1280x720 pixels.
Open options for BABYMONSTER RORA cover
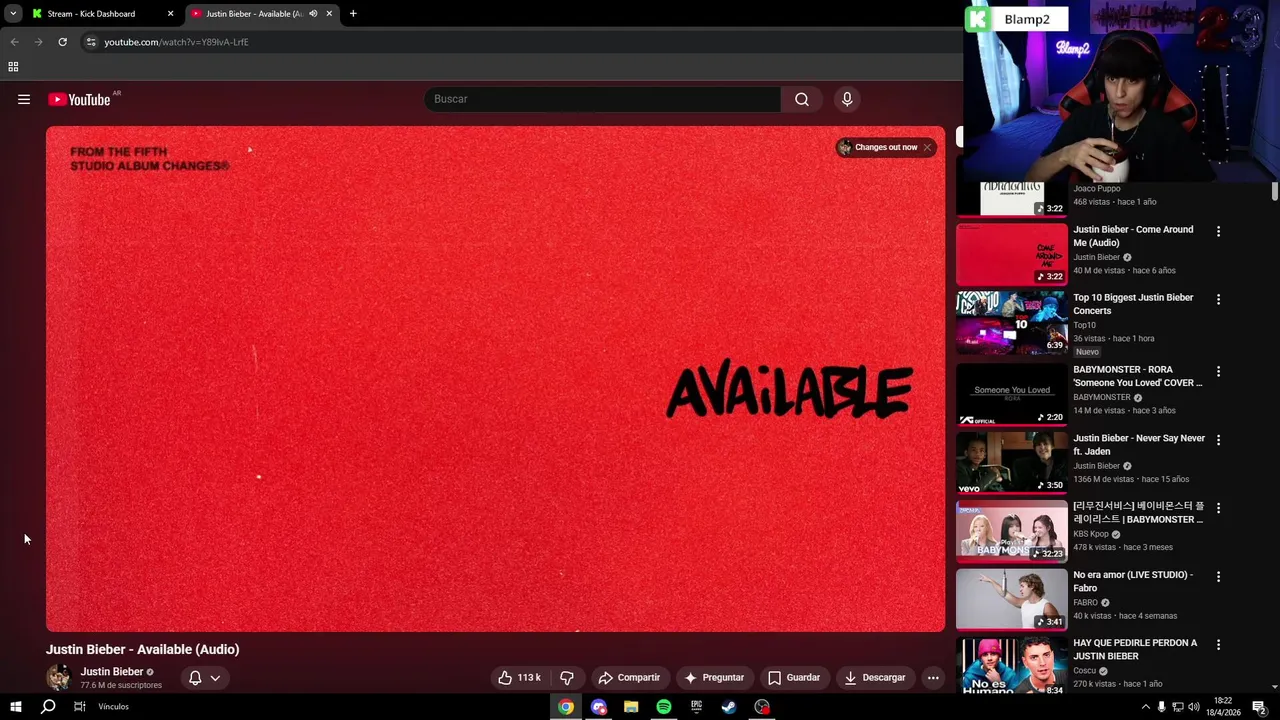[x=1218, y=371]
